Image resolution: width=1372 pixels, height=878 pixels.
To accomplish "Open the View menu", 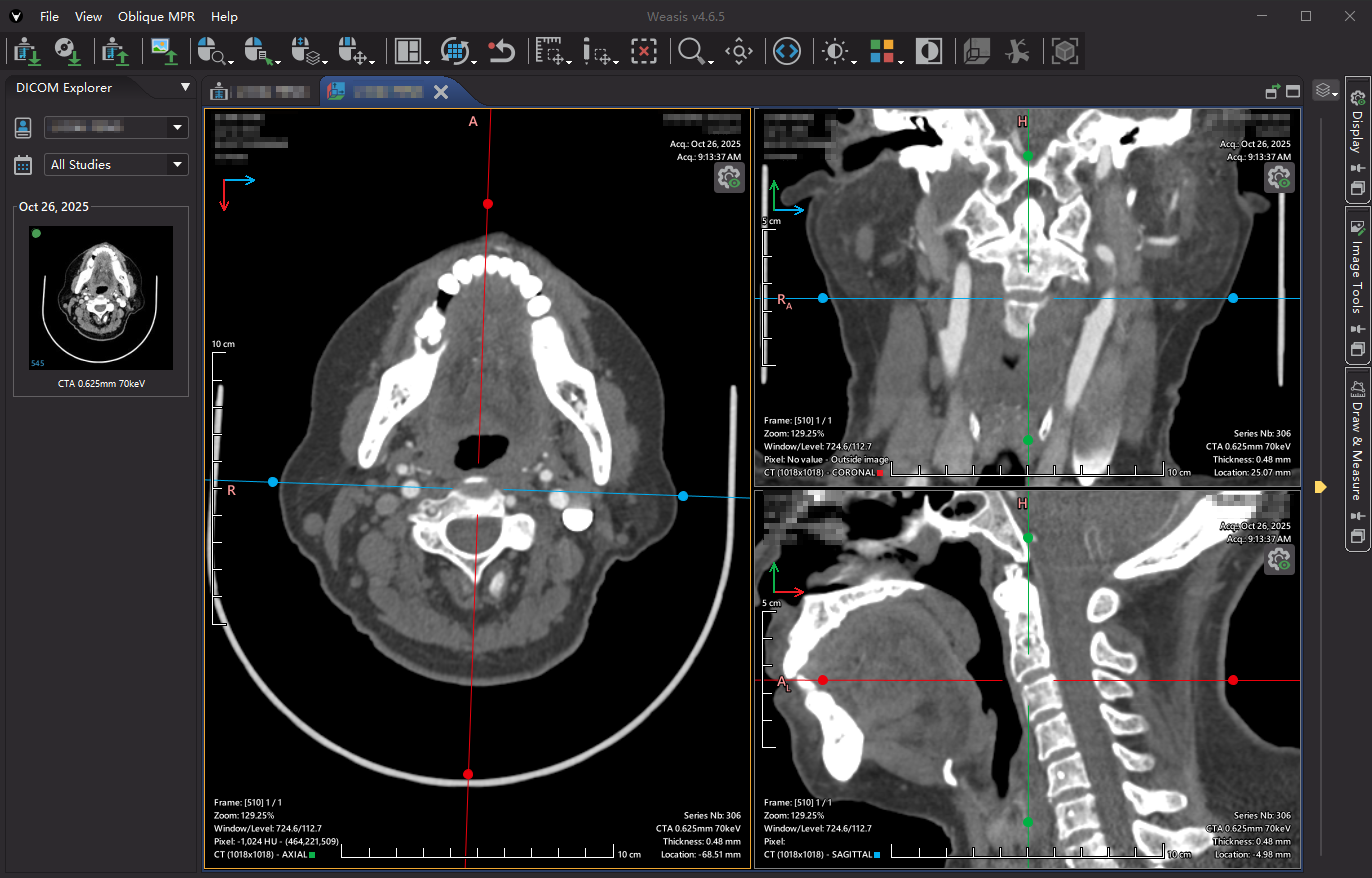I will pyautogui.click(x=88, y=17).
